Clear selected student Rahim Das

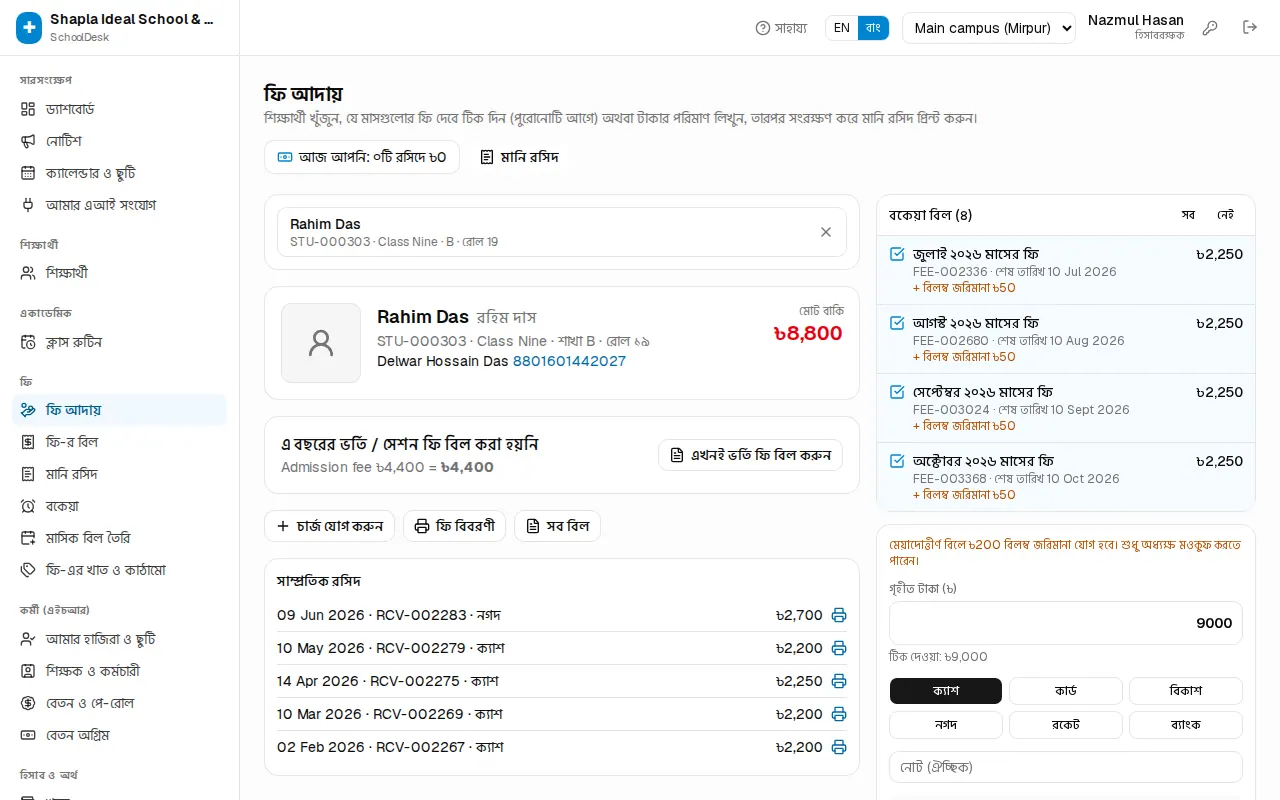[826, 232]
